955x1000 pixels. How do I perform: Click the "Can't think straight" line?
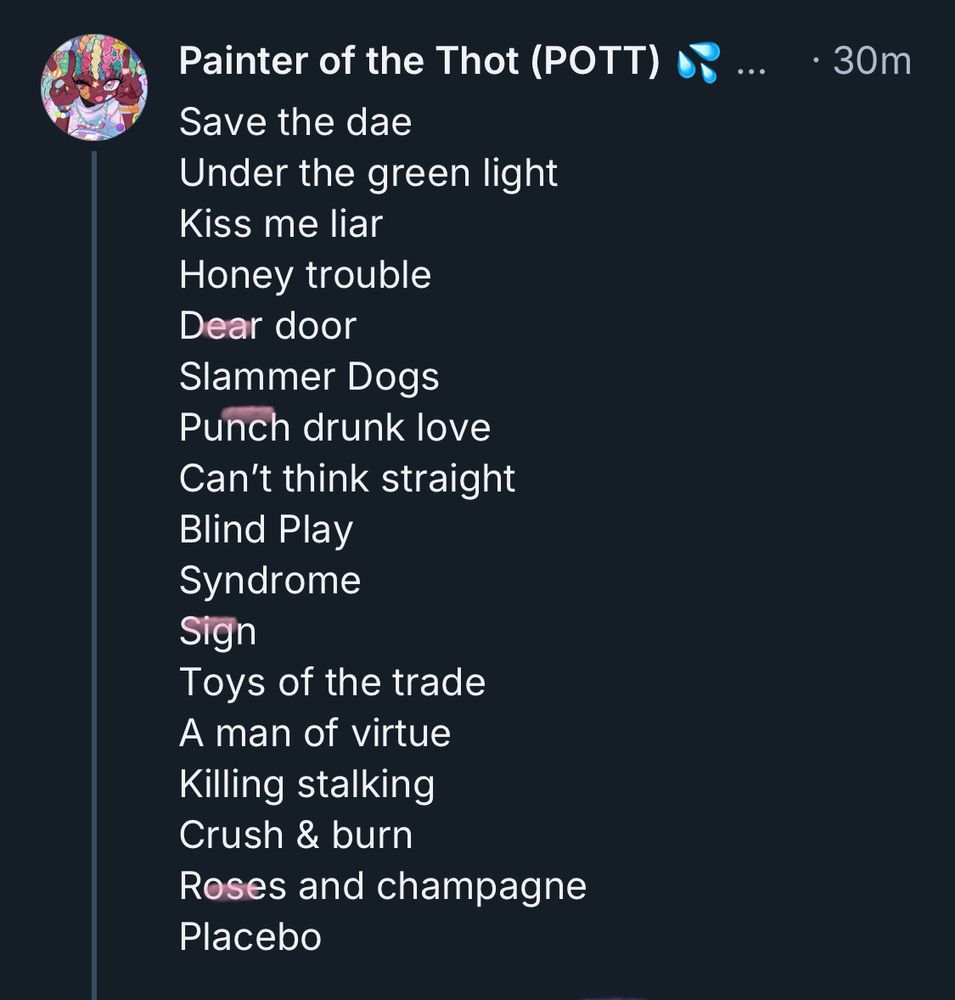pyautogui.click(x=347, y=479)
